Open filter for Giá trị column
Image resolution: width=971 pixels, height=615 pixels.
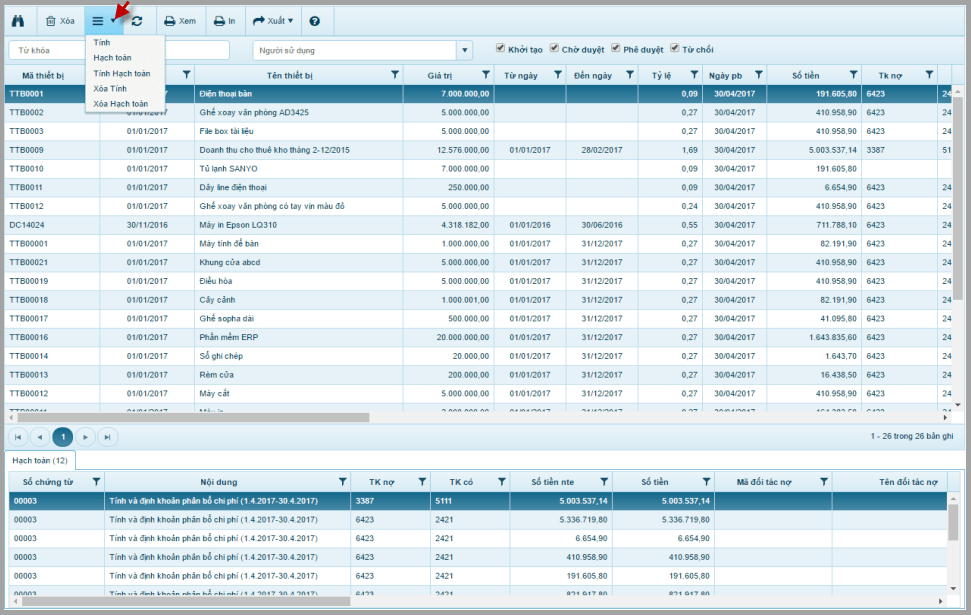pos(486,75)
